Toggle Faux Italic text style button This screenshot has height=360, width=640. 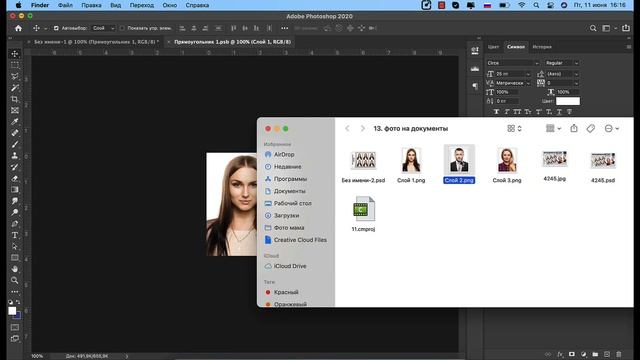click(x=507, y=111)
